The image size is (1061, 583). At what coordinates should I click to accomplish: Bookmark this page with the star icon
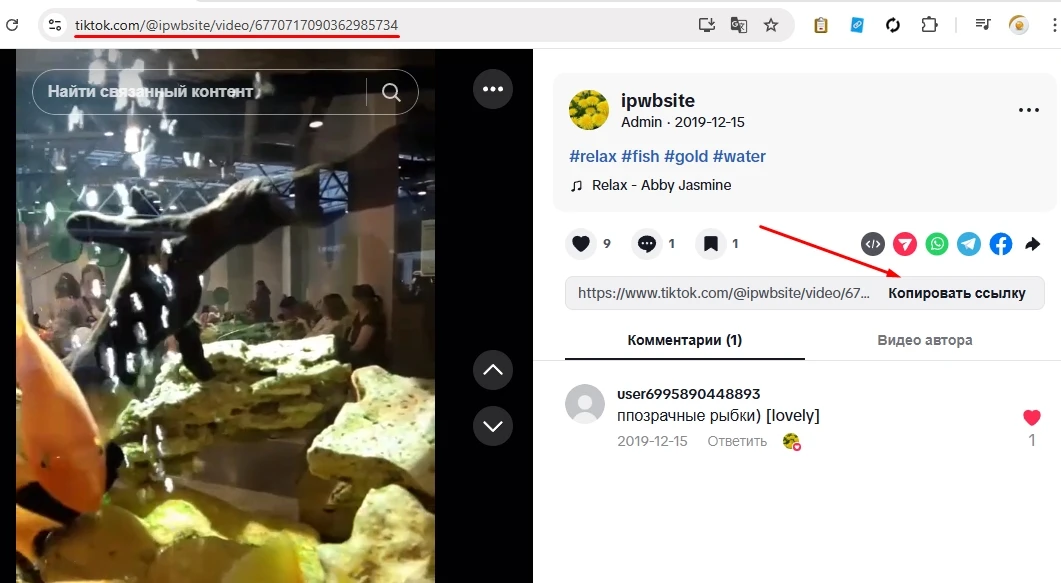pyautogui.click(x=770, y=25)
